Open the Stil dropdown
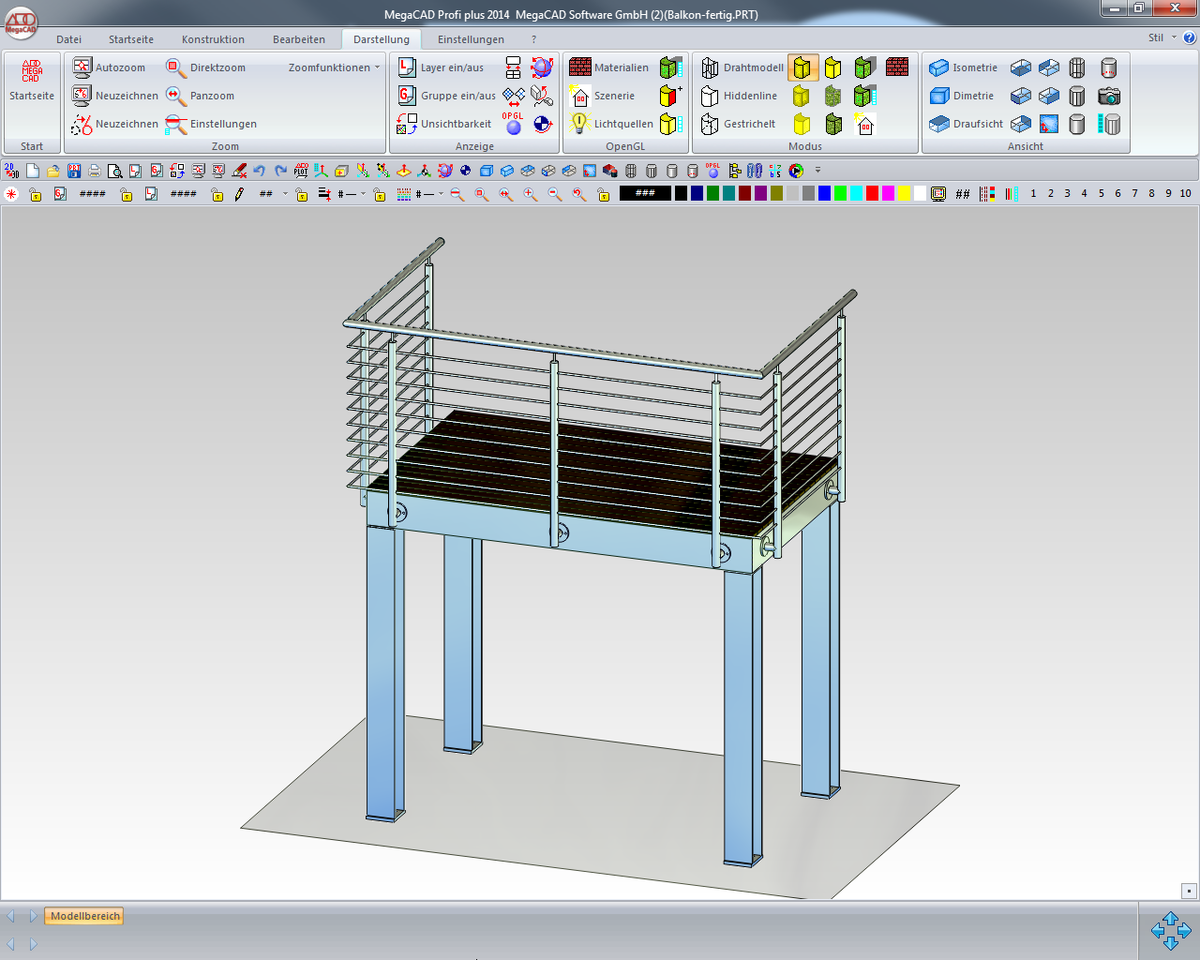Viewport: 1200px width, 960px height. point(1162,39)
